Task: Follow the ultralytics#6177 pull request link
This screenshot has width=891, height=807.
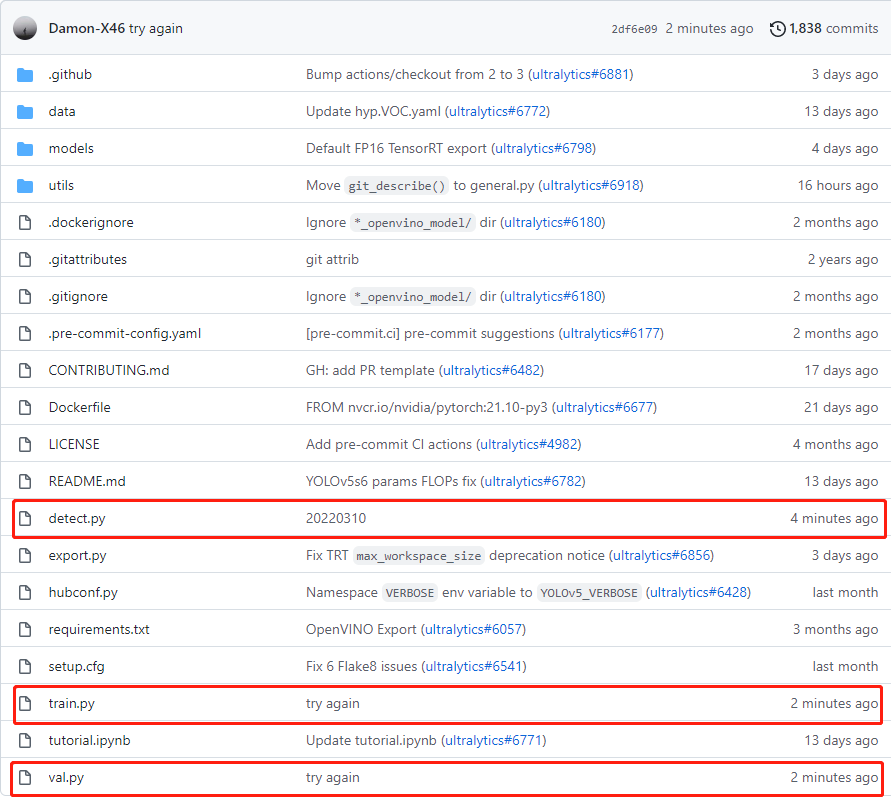Action: [x=611, y=333]
